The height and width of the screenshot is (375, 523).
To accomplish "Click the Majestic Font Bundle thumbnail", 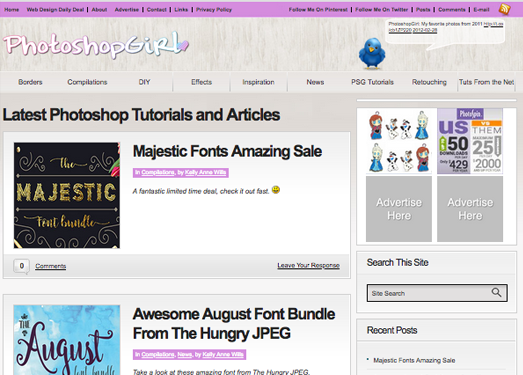I will pos(67,196).
